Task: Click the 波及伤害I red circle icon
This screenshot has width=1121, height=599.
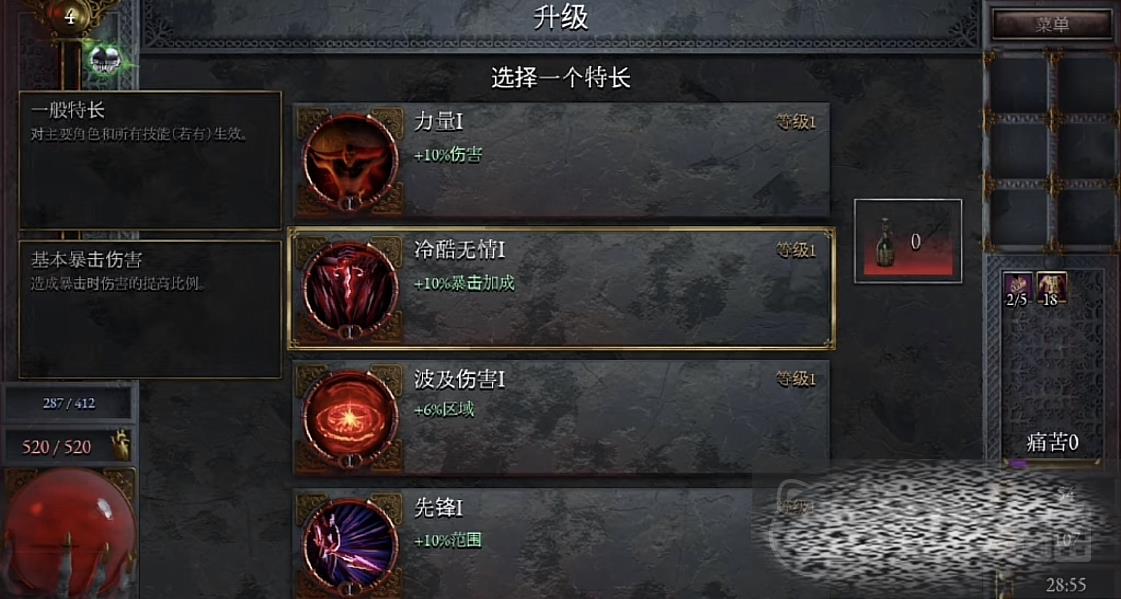Action: [350, 419]
